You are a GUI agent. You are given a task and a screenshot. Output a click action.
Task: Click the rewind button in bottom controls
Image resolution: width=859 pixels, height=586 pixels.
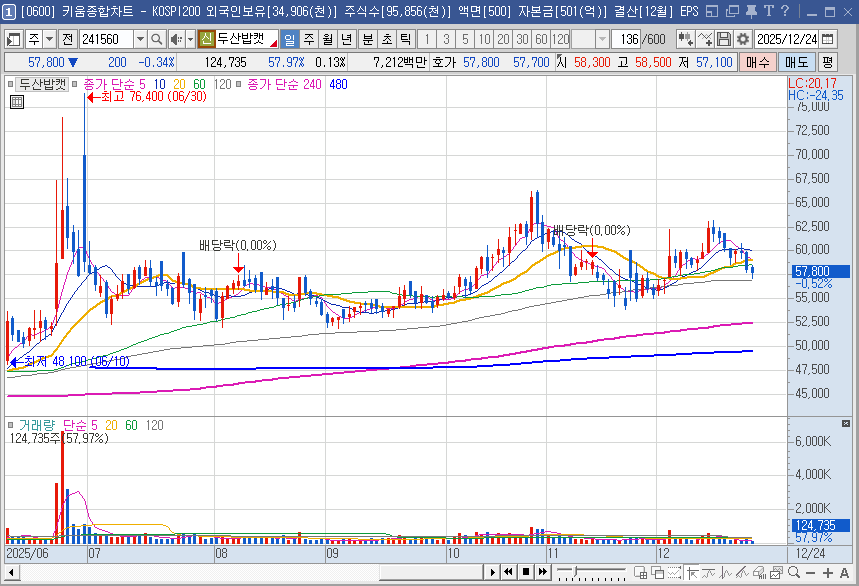point(508,572)
